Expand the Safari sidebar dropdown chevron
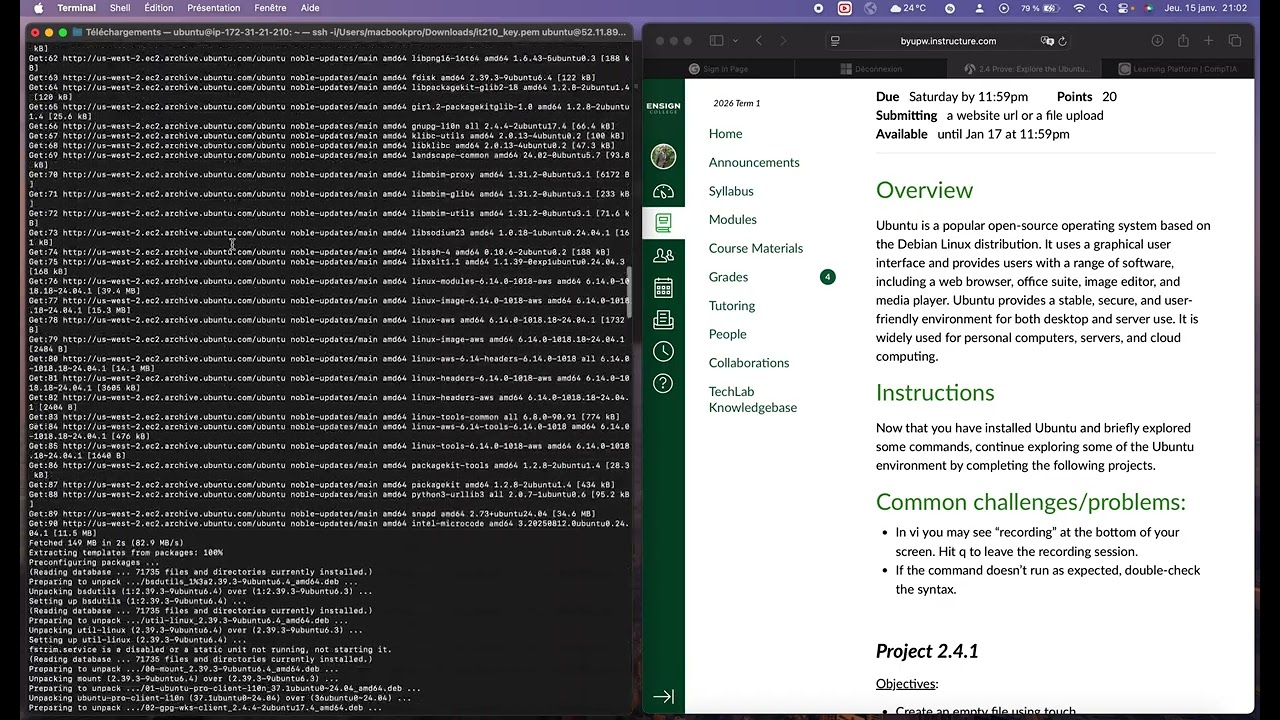This screenshot has height=720, width=1280. pyautogui.click(x=733, y=41)
